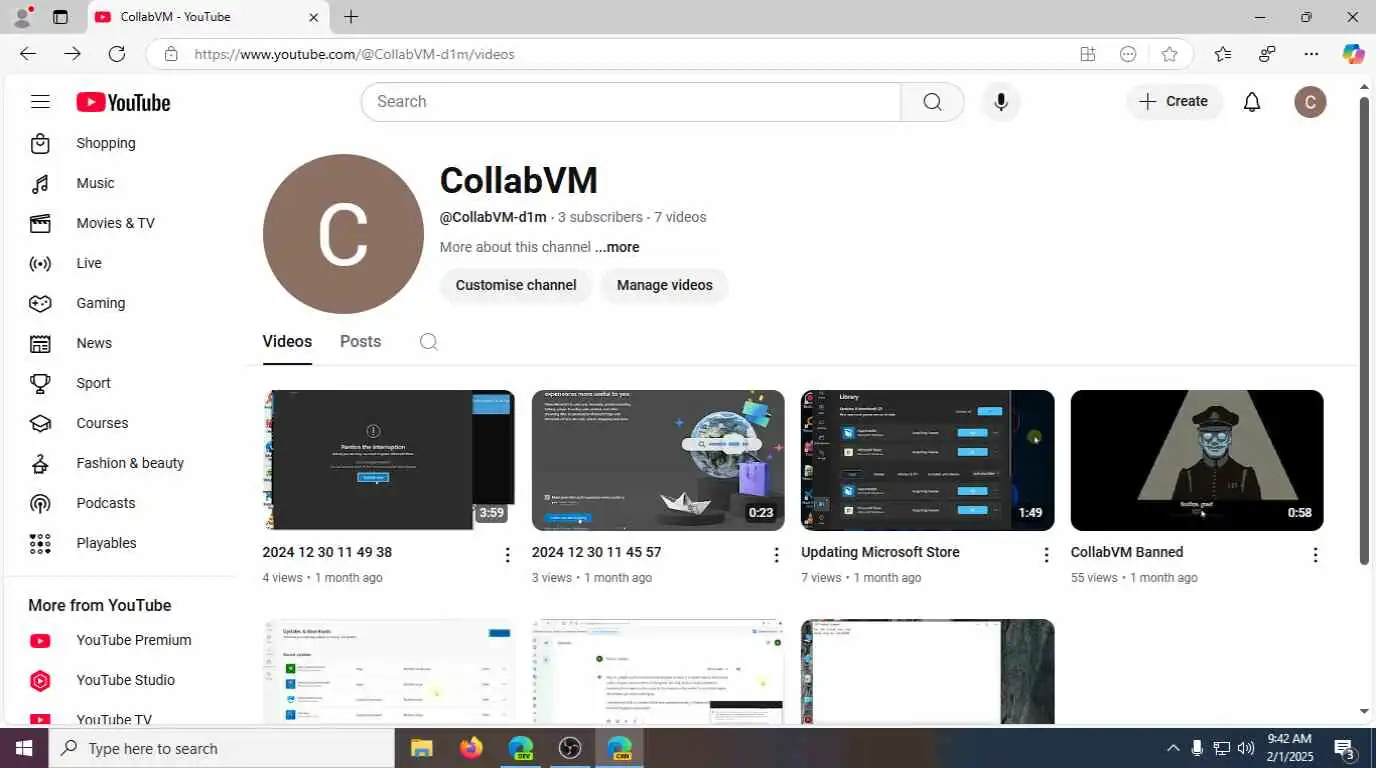The width and height of the screenshot is (1376, 768).
Task: Click "3 subscribers" text
Action: [600, 217]
